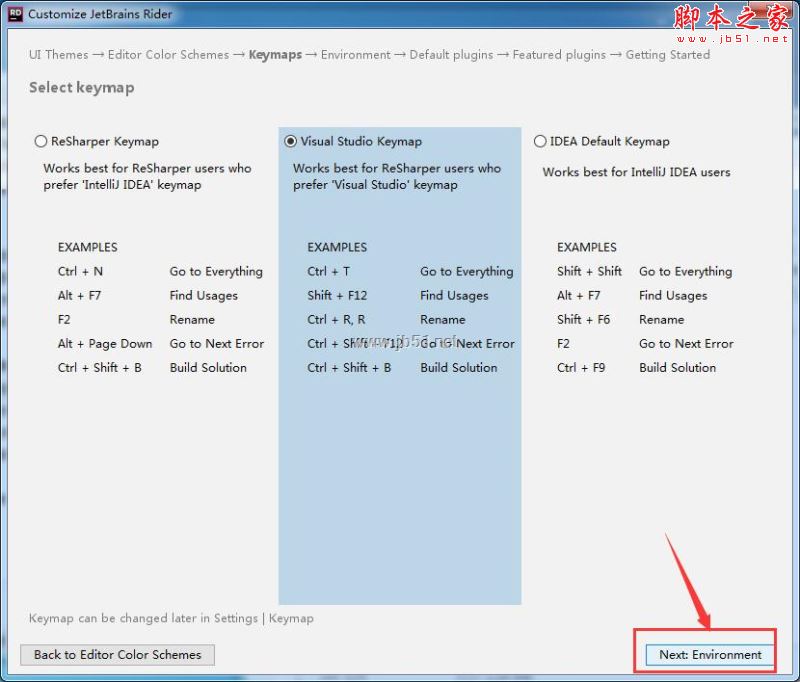Click the Getting Started breadcrumb step
Screen dimensions: 800x682
point(668,55)
